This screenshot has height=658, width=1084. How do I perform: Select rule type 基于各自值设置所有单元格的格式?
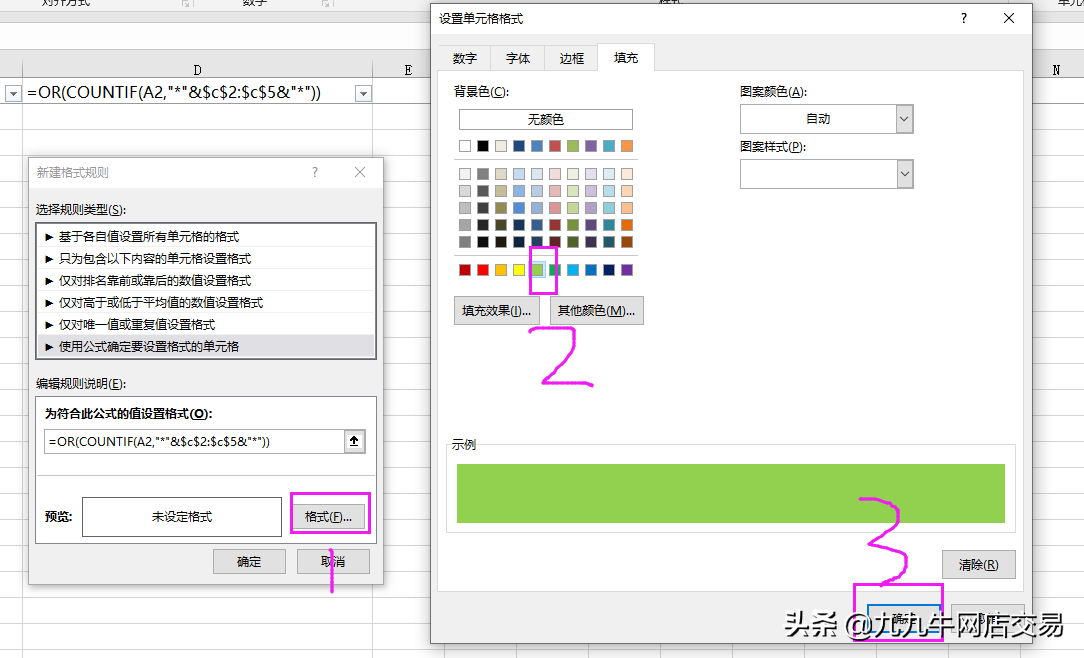tap(206, 236)
